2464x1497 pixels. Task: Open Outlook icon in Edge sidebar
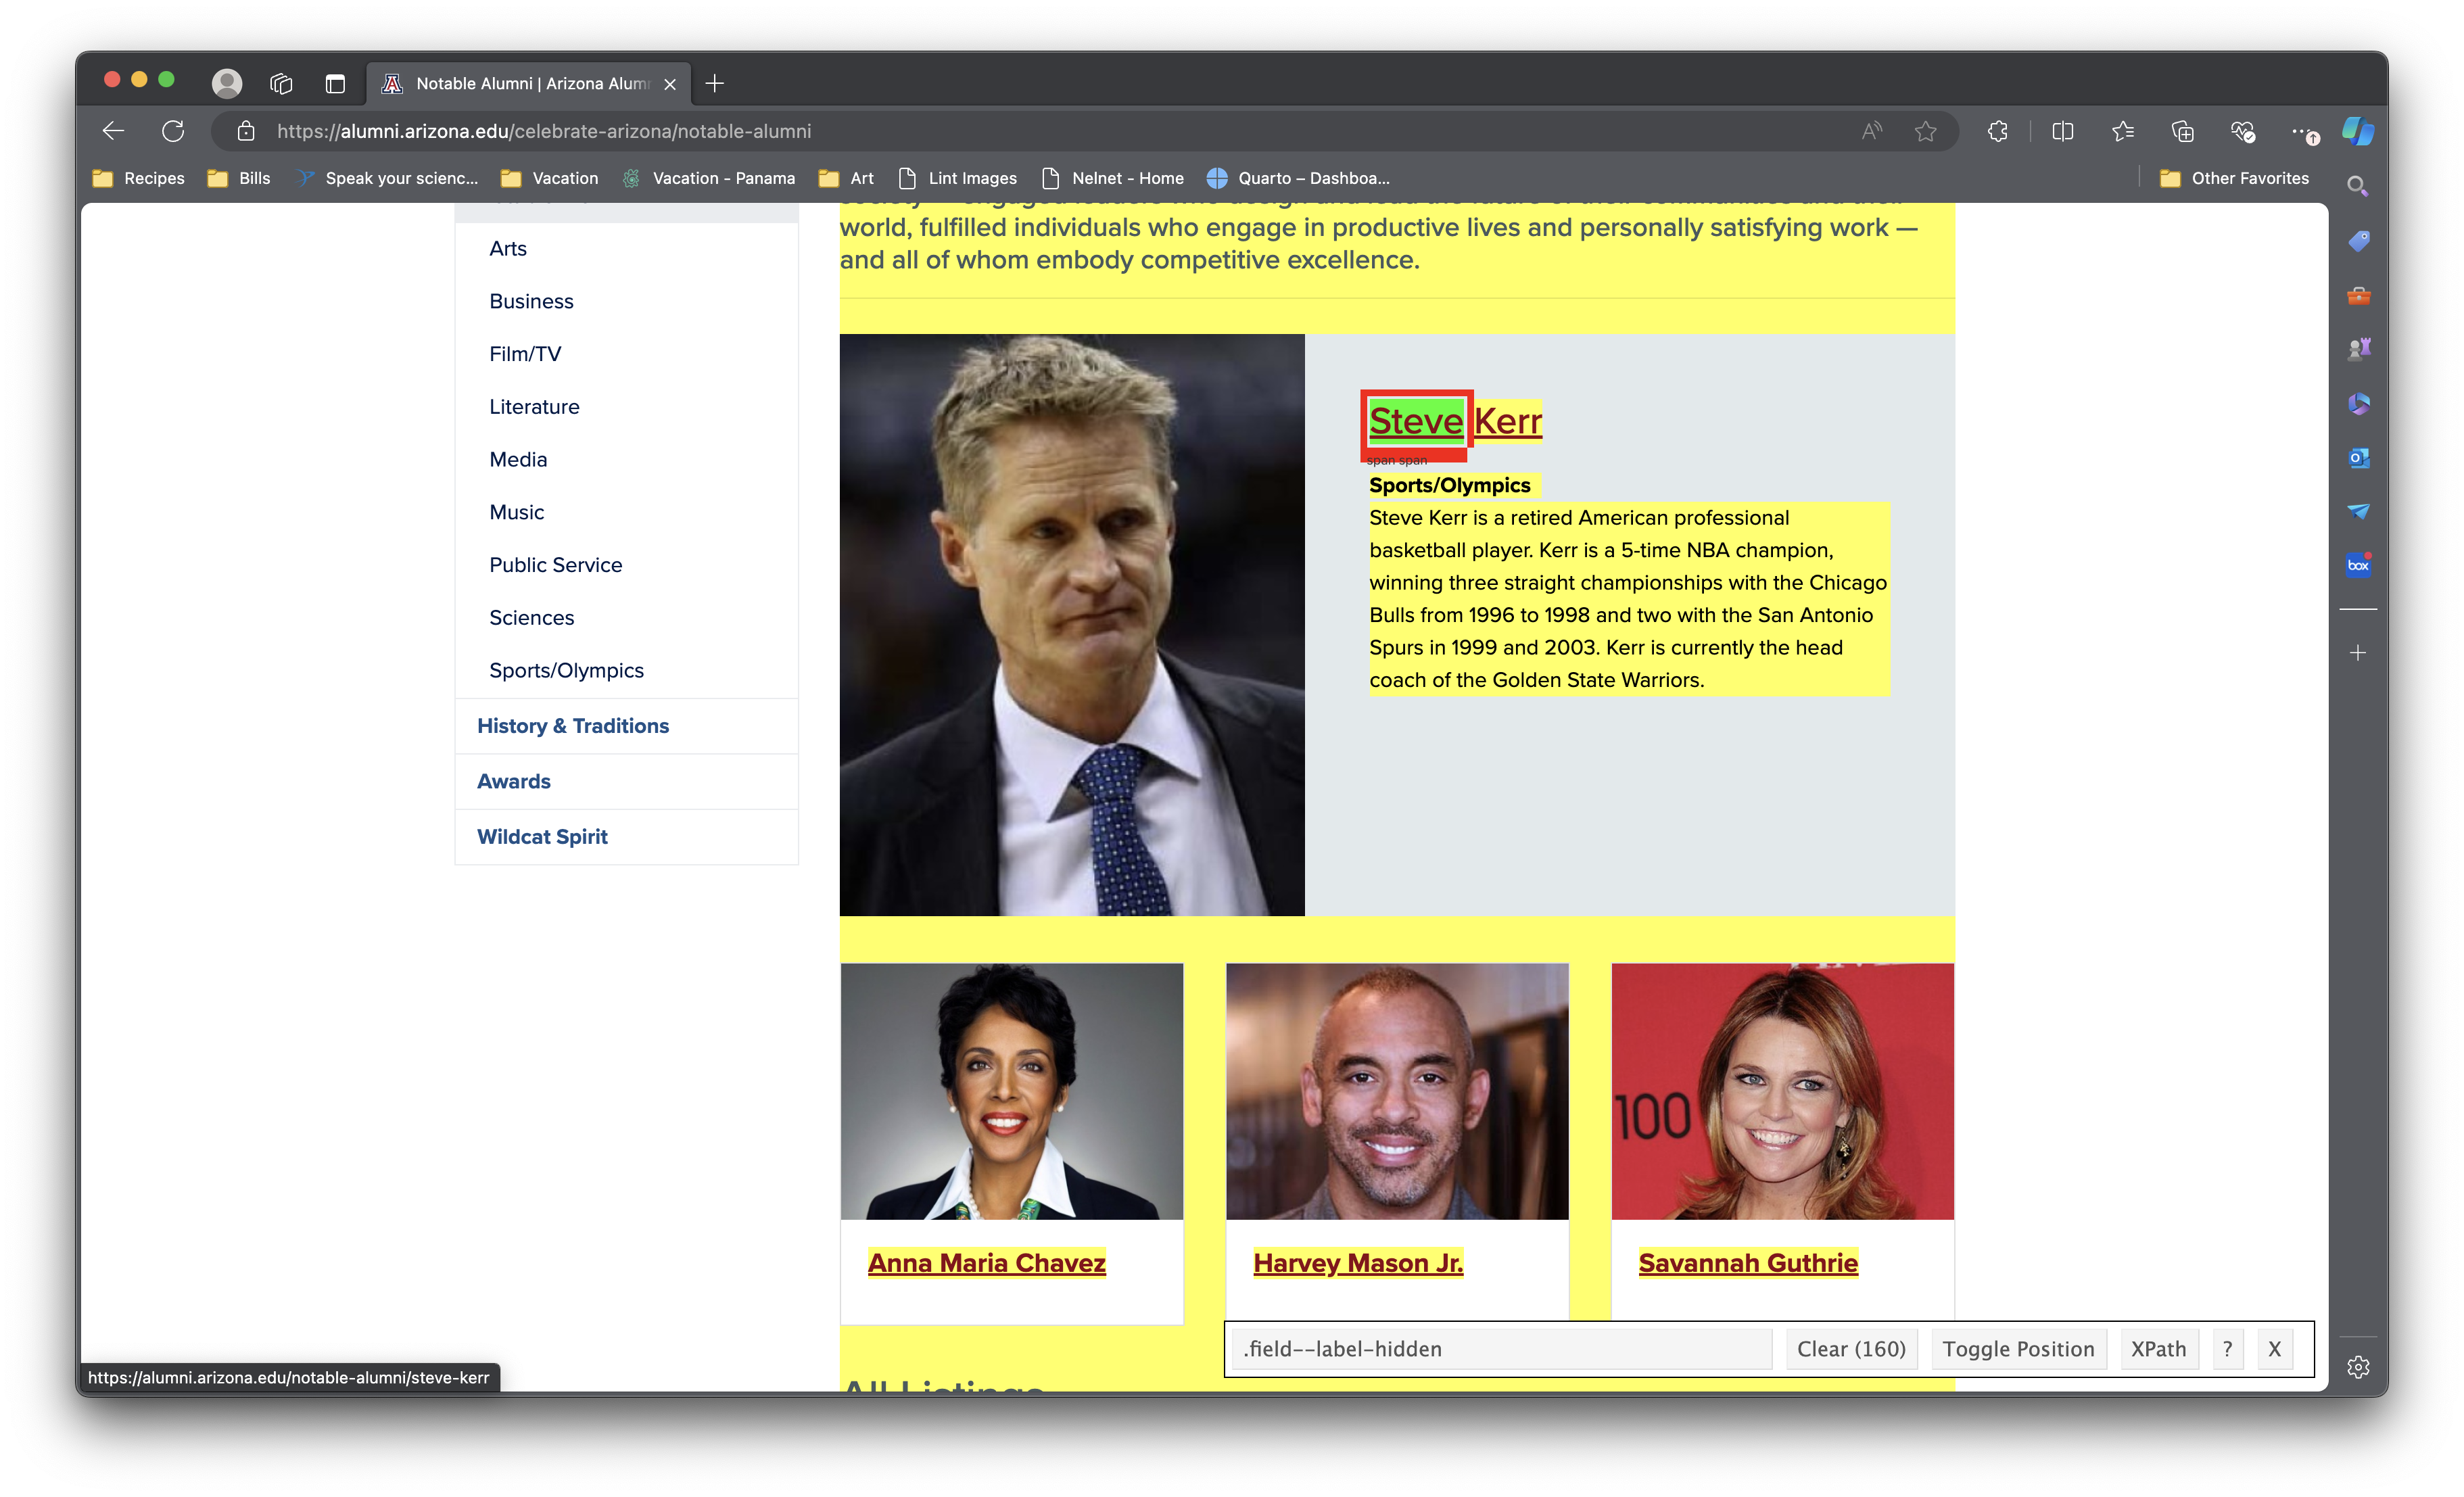click(x=2358, y=458)
